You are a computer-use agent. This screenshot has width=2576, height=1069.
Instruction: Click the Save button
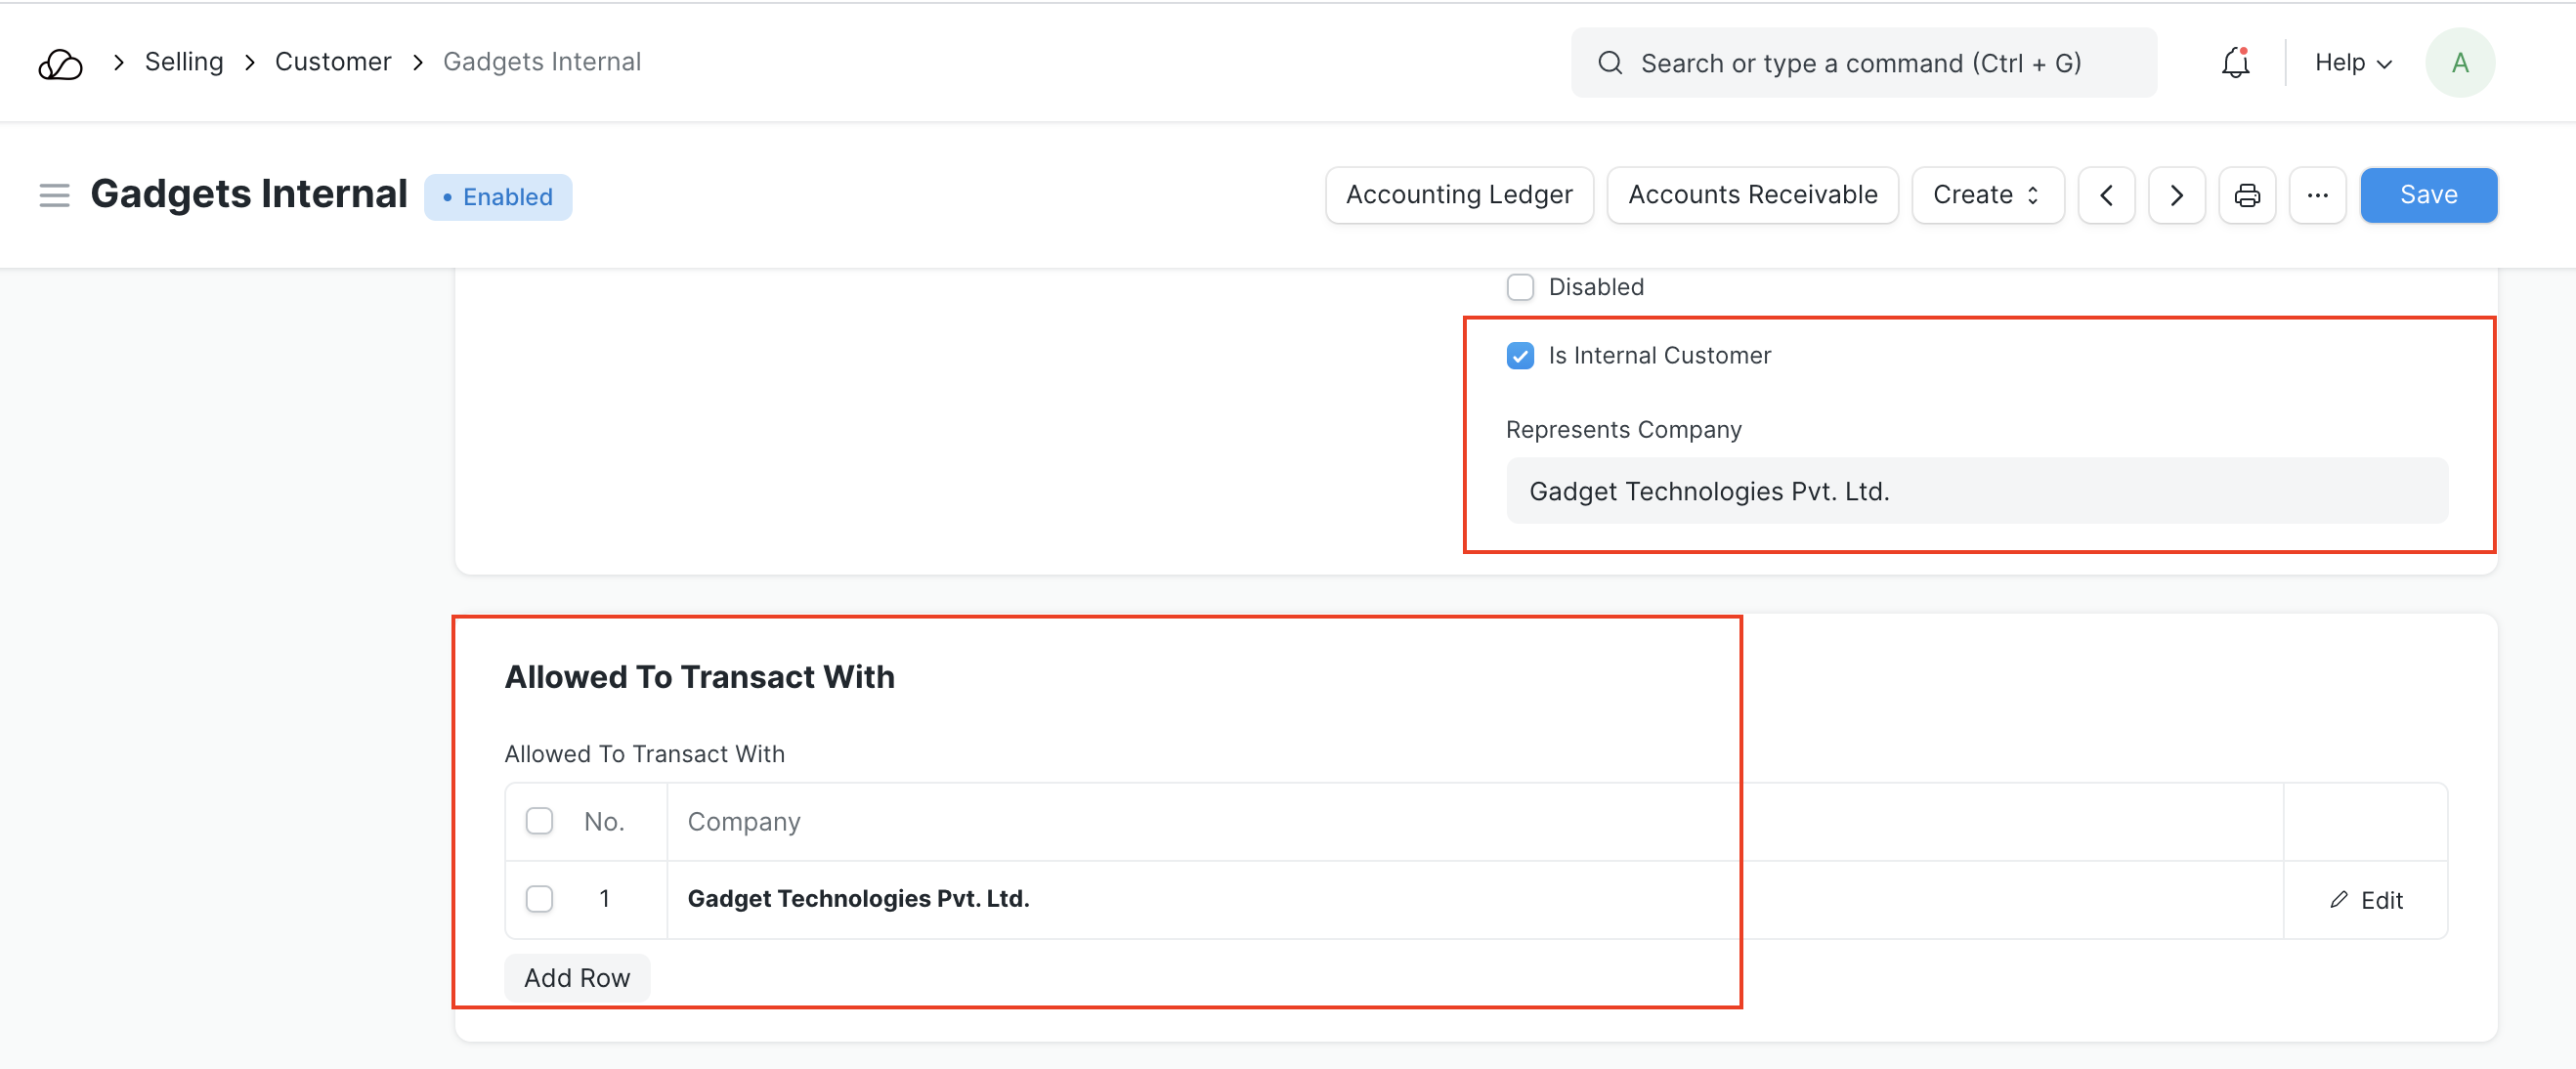(x=2428, y=195)
